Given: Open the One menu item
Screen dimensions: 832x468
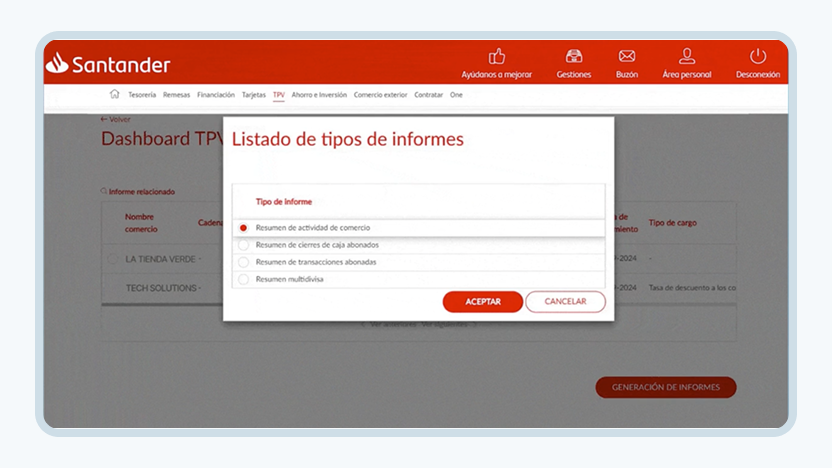Looking at the screenshot, I should click(456, 95).
